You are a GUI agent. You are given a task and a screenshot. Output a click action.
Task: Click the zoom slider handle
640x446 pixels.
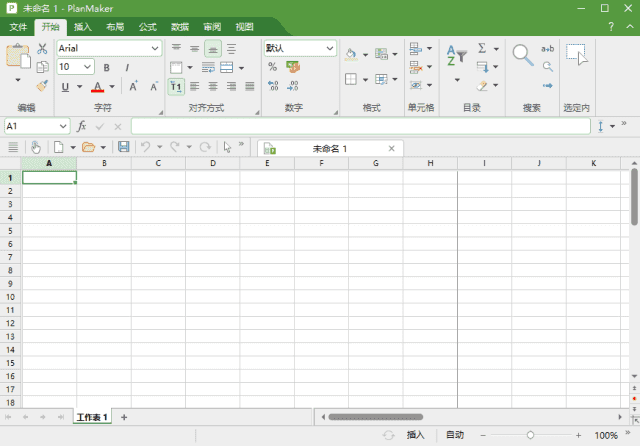(x=530, y=436)
